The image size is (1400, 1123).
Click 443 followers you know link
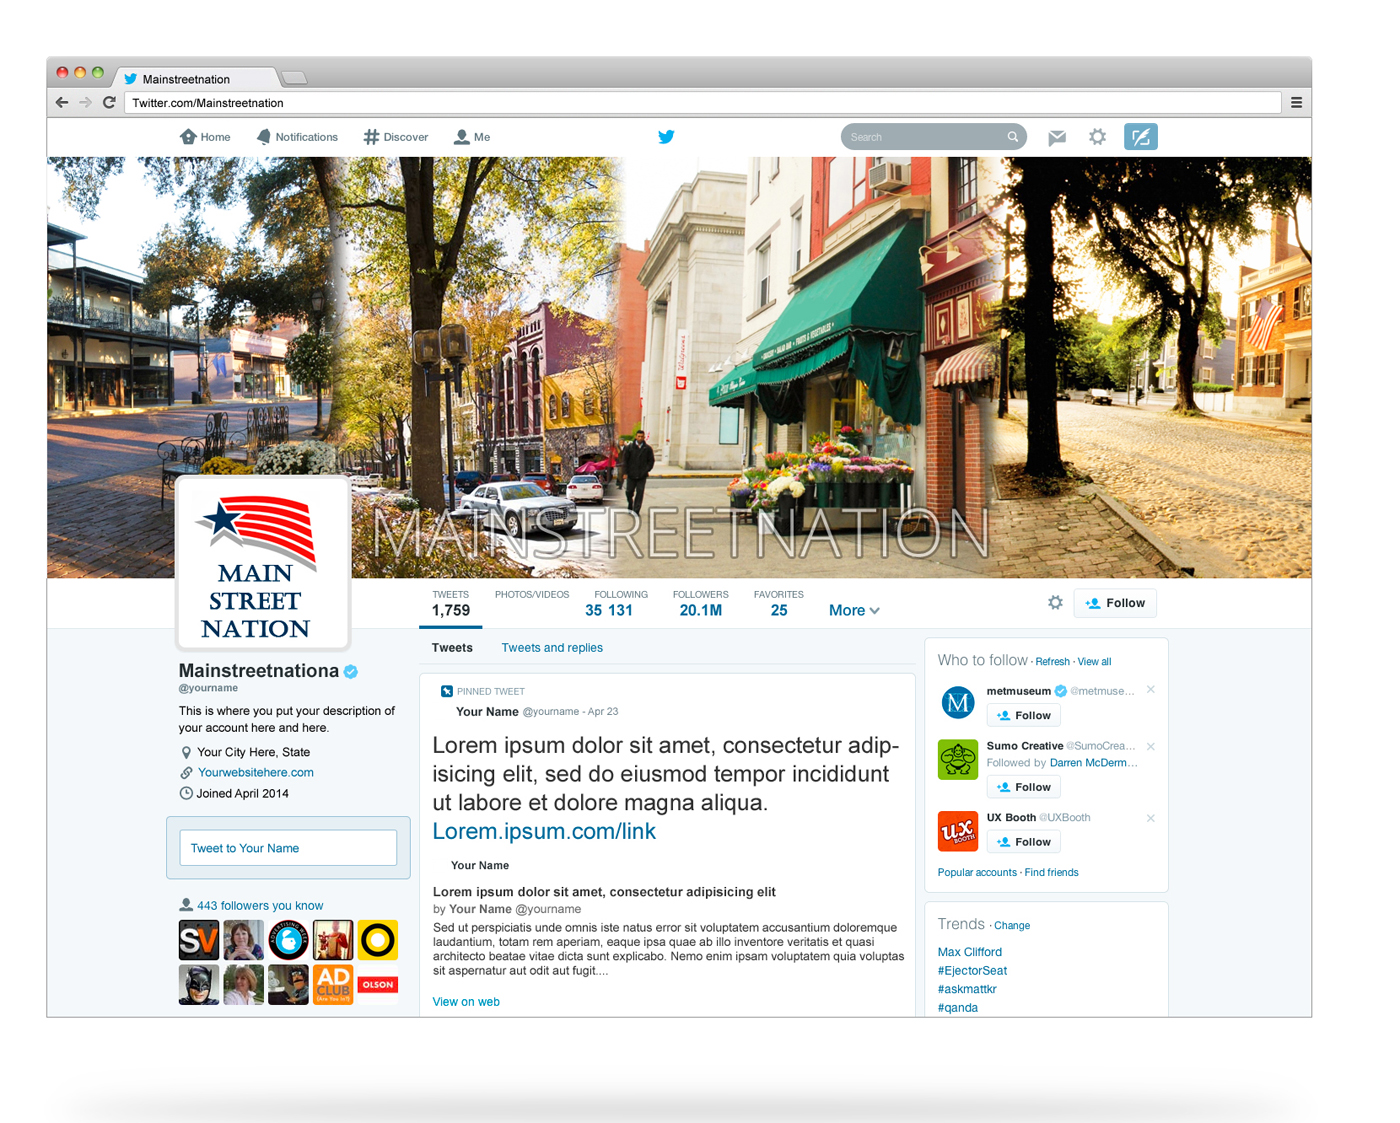(x=260, y=906)
